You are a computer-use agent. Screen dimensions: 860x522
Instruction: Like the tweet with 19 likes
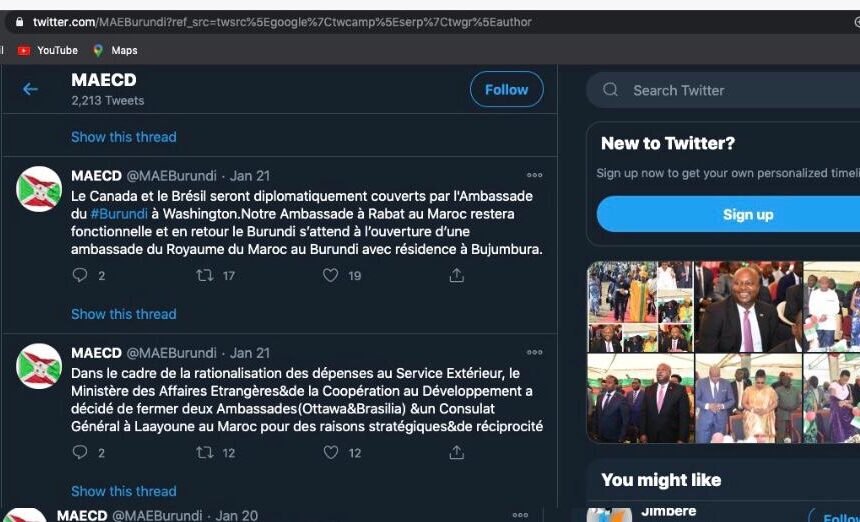330,276
